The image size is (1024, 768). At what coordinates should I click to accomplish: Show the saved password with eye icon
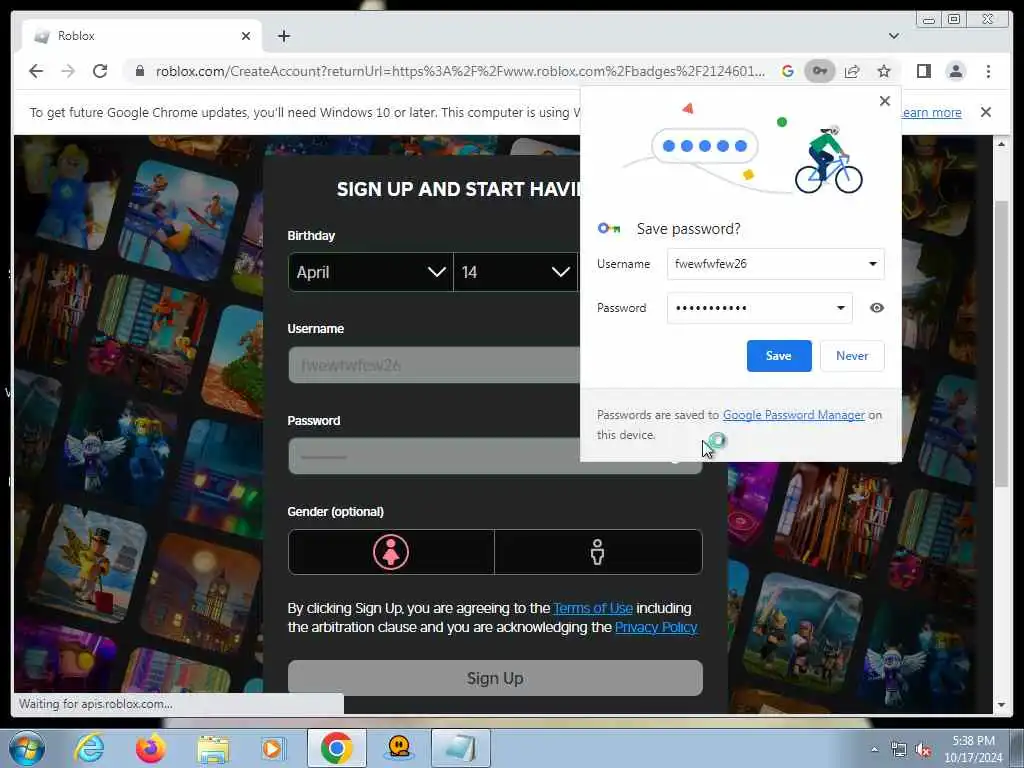(877, 308)
